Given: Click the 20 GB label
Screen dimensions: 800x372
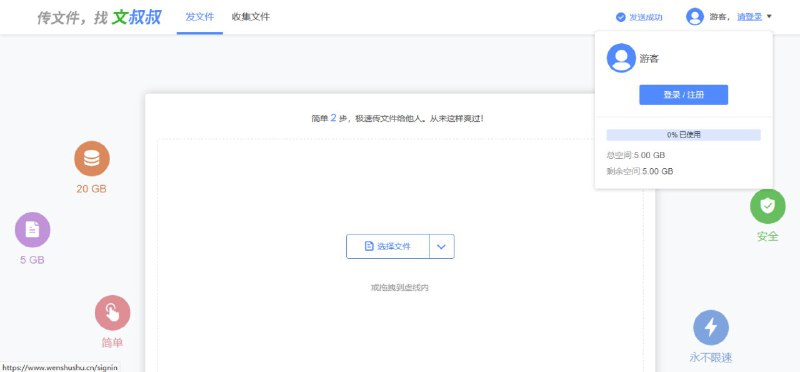Looking at the screenshot, I should (x=91, y=189).
